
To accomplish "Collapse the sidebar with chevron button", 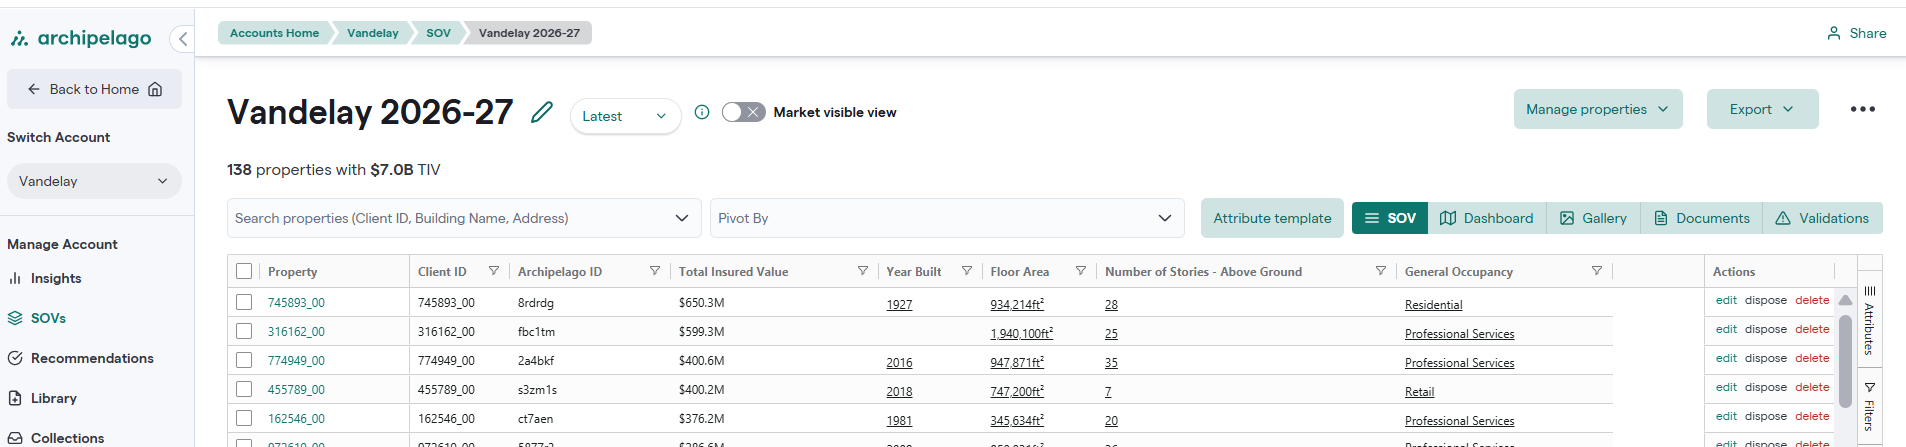I will tap(183, 39).
